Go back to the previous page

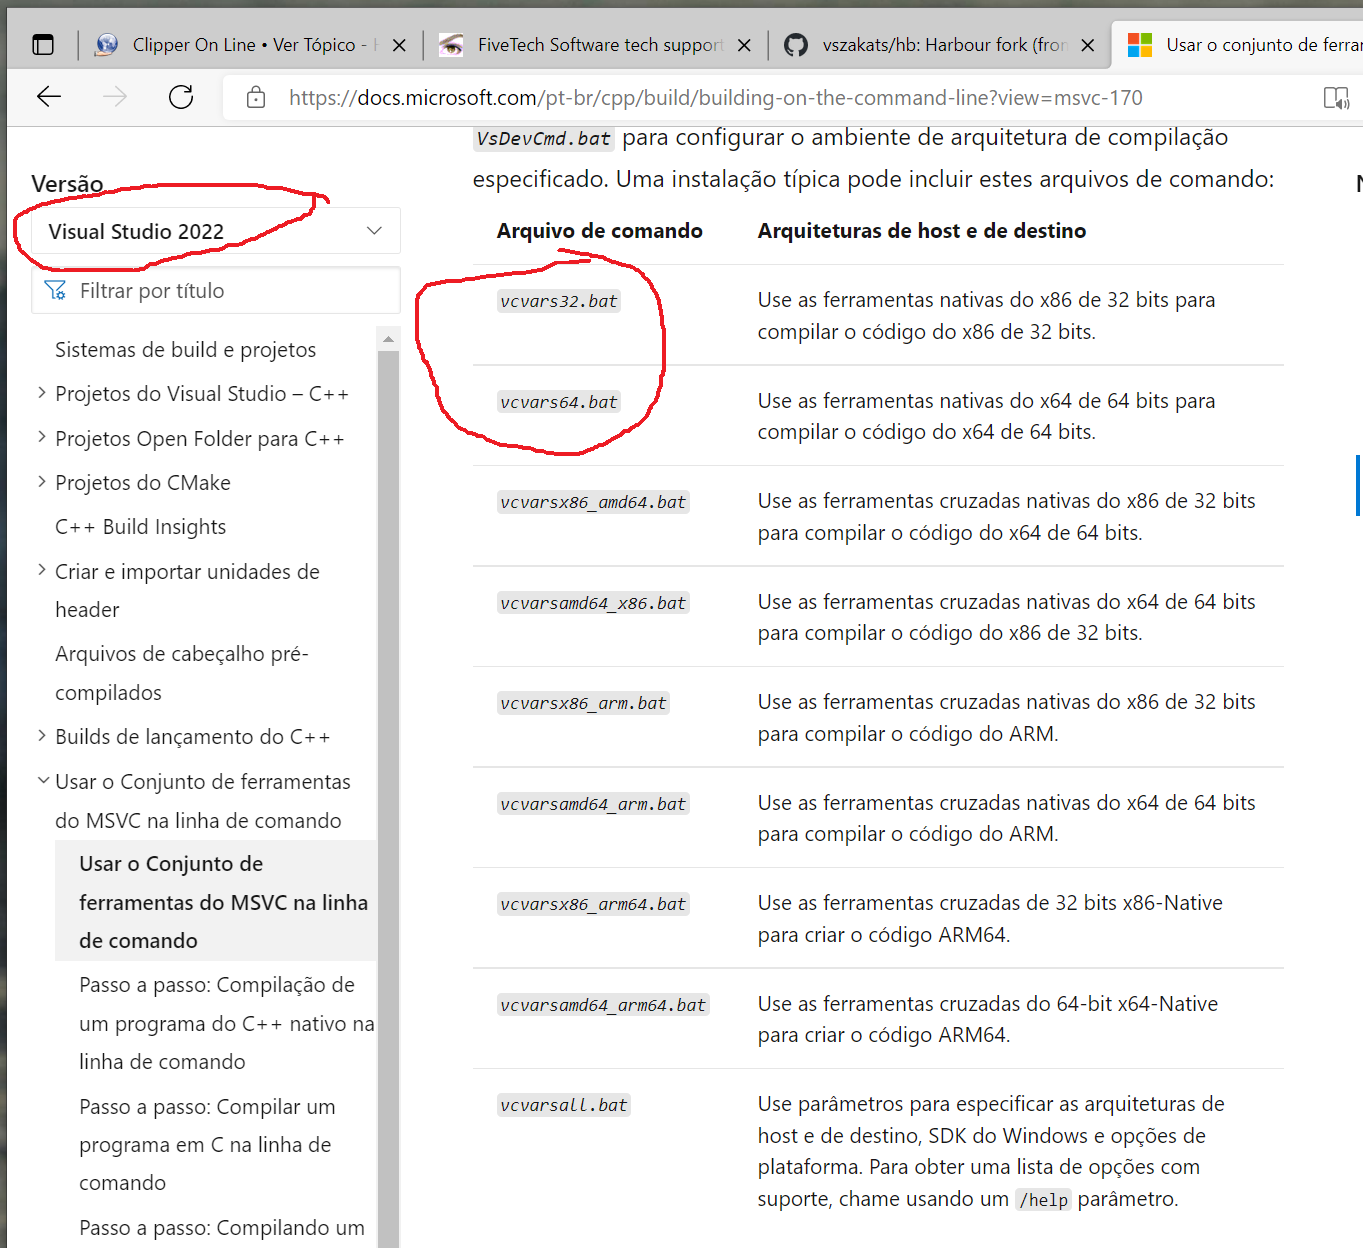click(x=49, y=97)
